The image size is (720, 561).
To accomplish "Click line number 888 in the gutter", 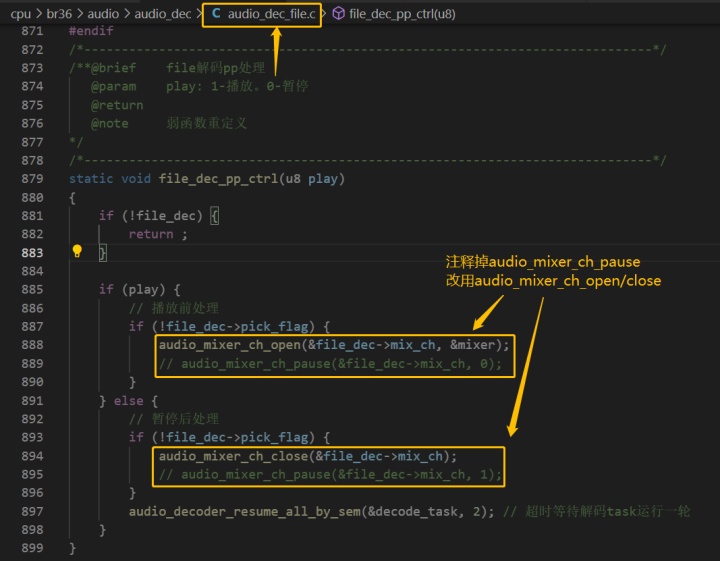I will click(x=32, y=345).
